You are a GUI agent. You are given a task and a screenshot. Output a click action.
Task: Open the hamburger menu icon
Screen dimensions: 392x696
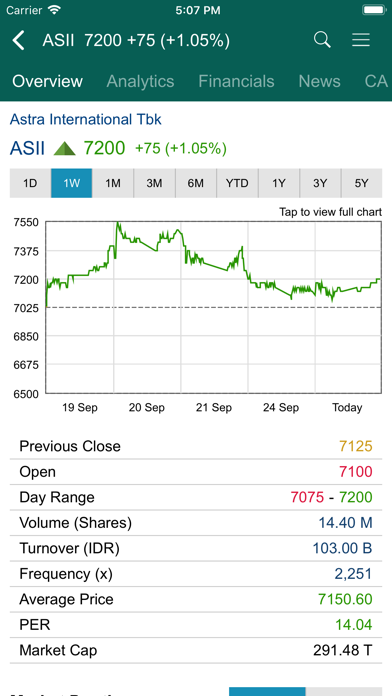(361, 40)
